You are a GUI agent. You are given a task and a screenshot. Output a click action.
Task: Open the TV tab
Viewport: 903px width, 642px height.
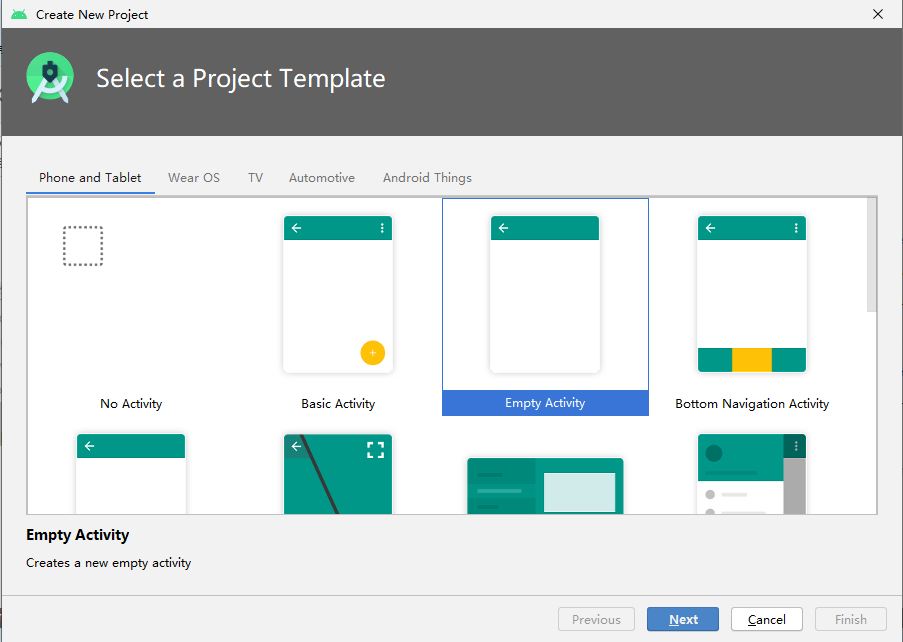coord(256,178)
